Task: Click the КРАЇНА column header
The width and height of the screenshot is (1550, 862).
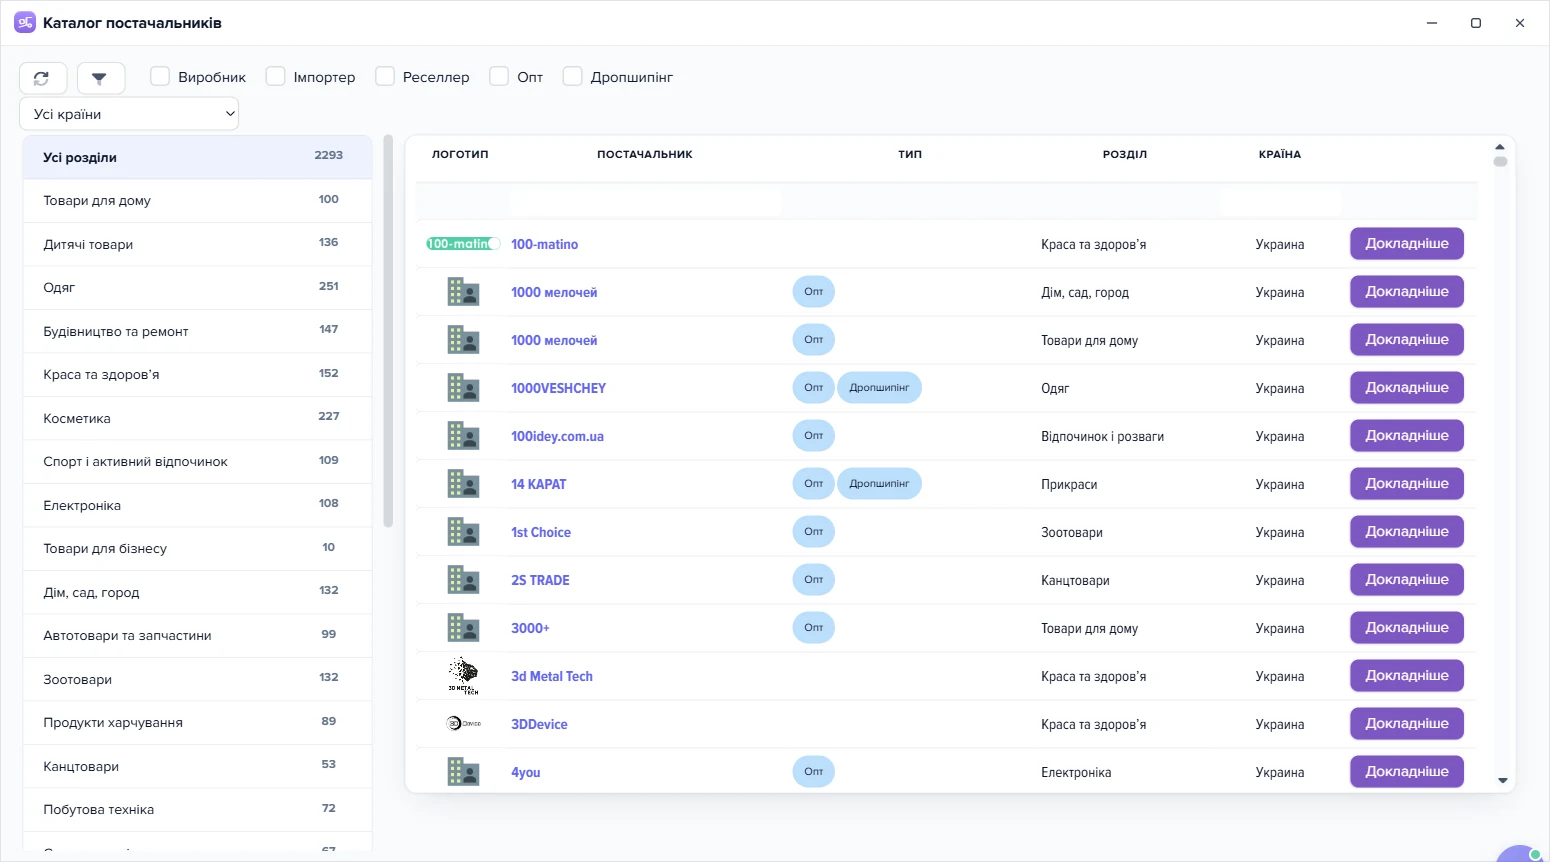Action: [x=1280, y=155]
